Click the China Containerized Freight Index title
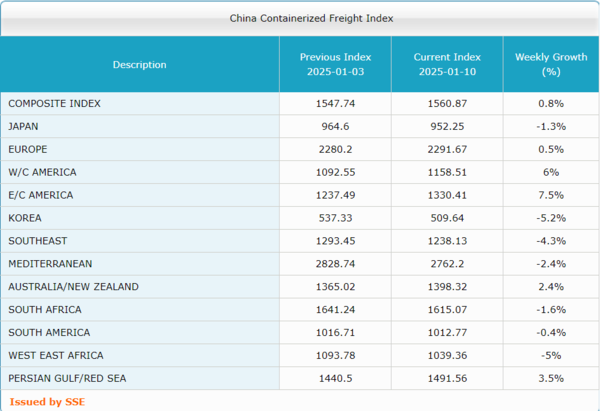 (x=298, y=18)
